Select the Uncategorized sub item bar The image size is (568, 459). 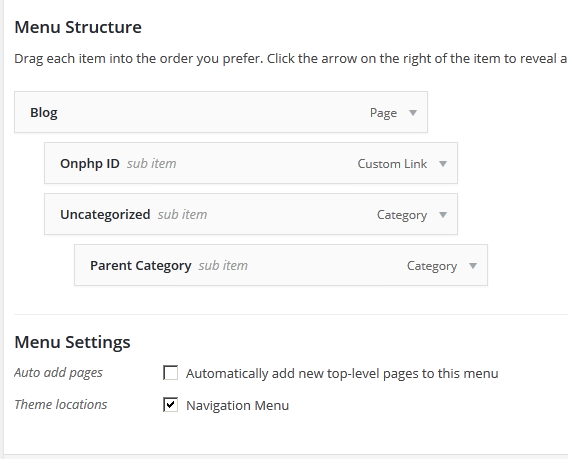tap(251, 214)
